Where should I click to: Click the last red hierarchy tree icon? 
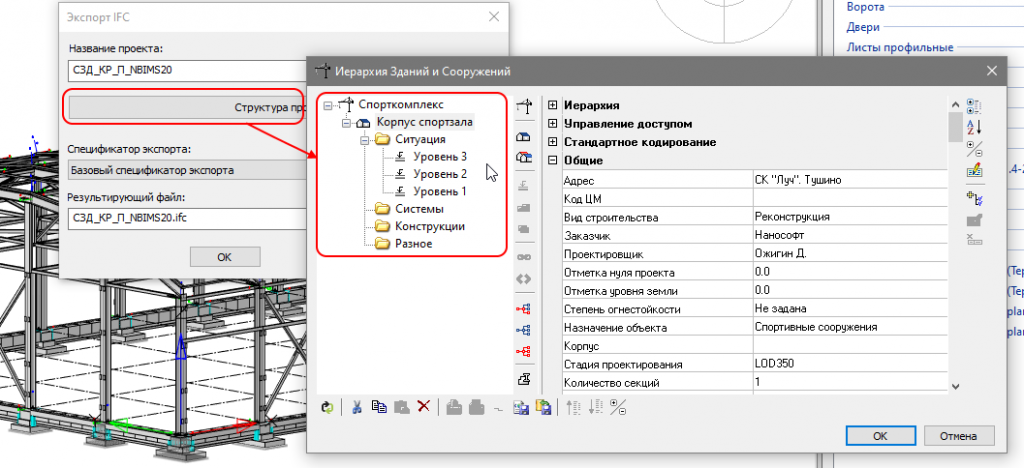pos(523,351)
